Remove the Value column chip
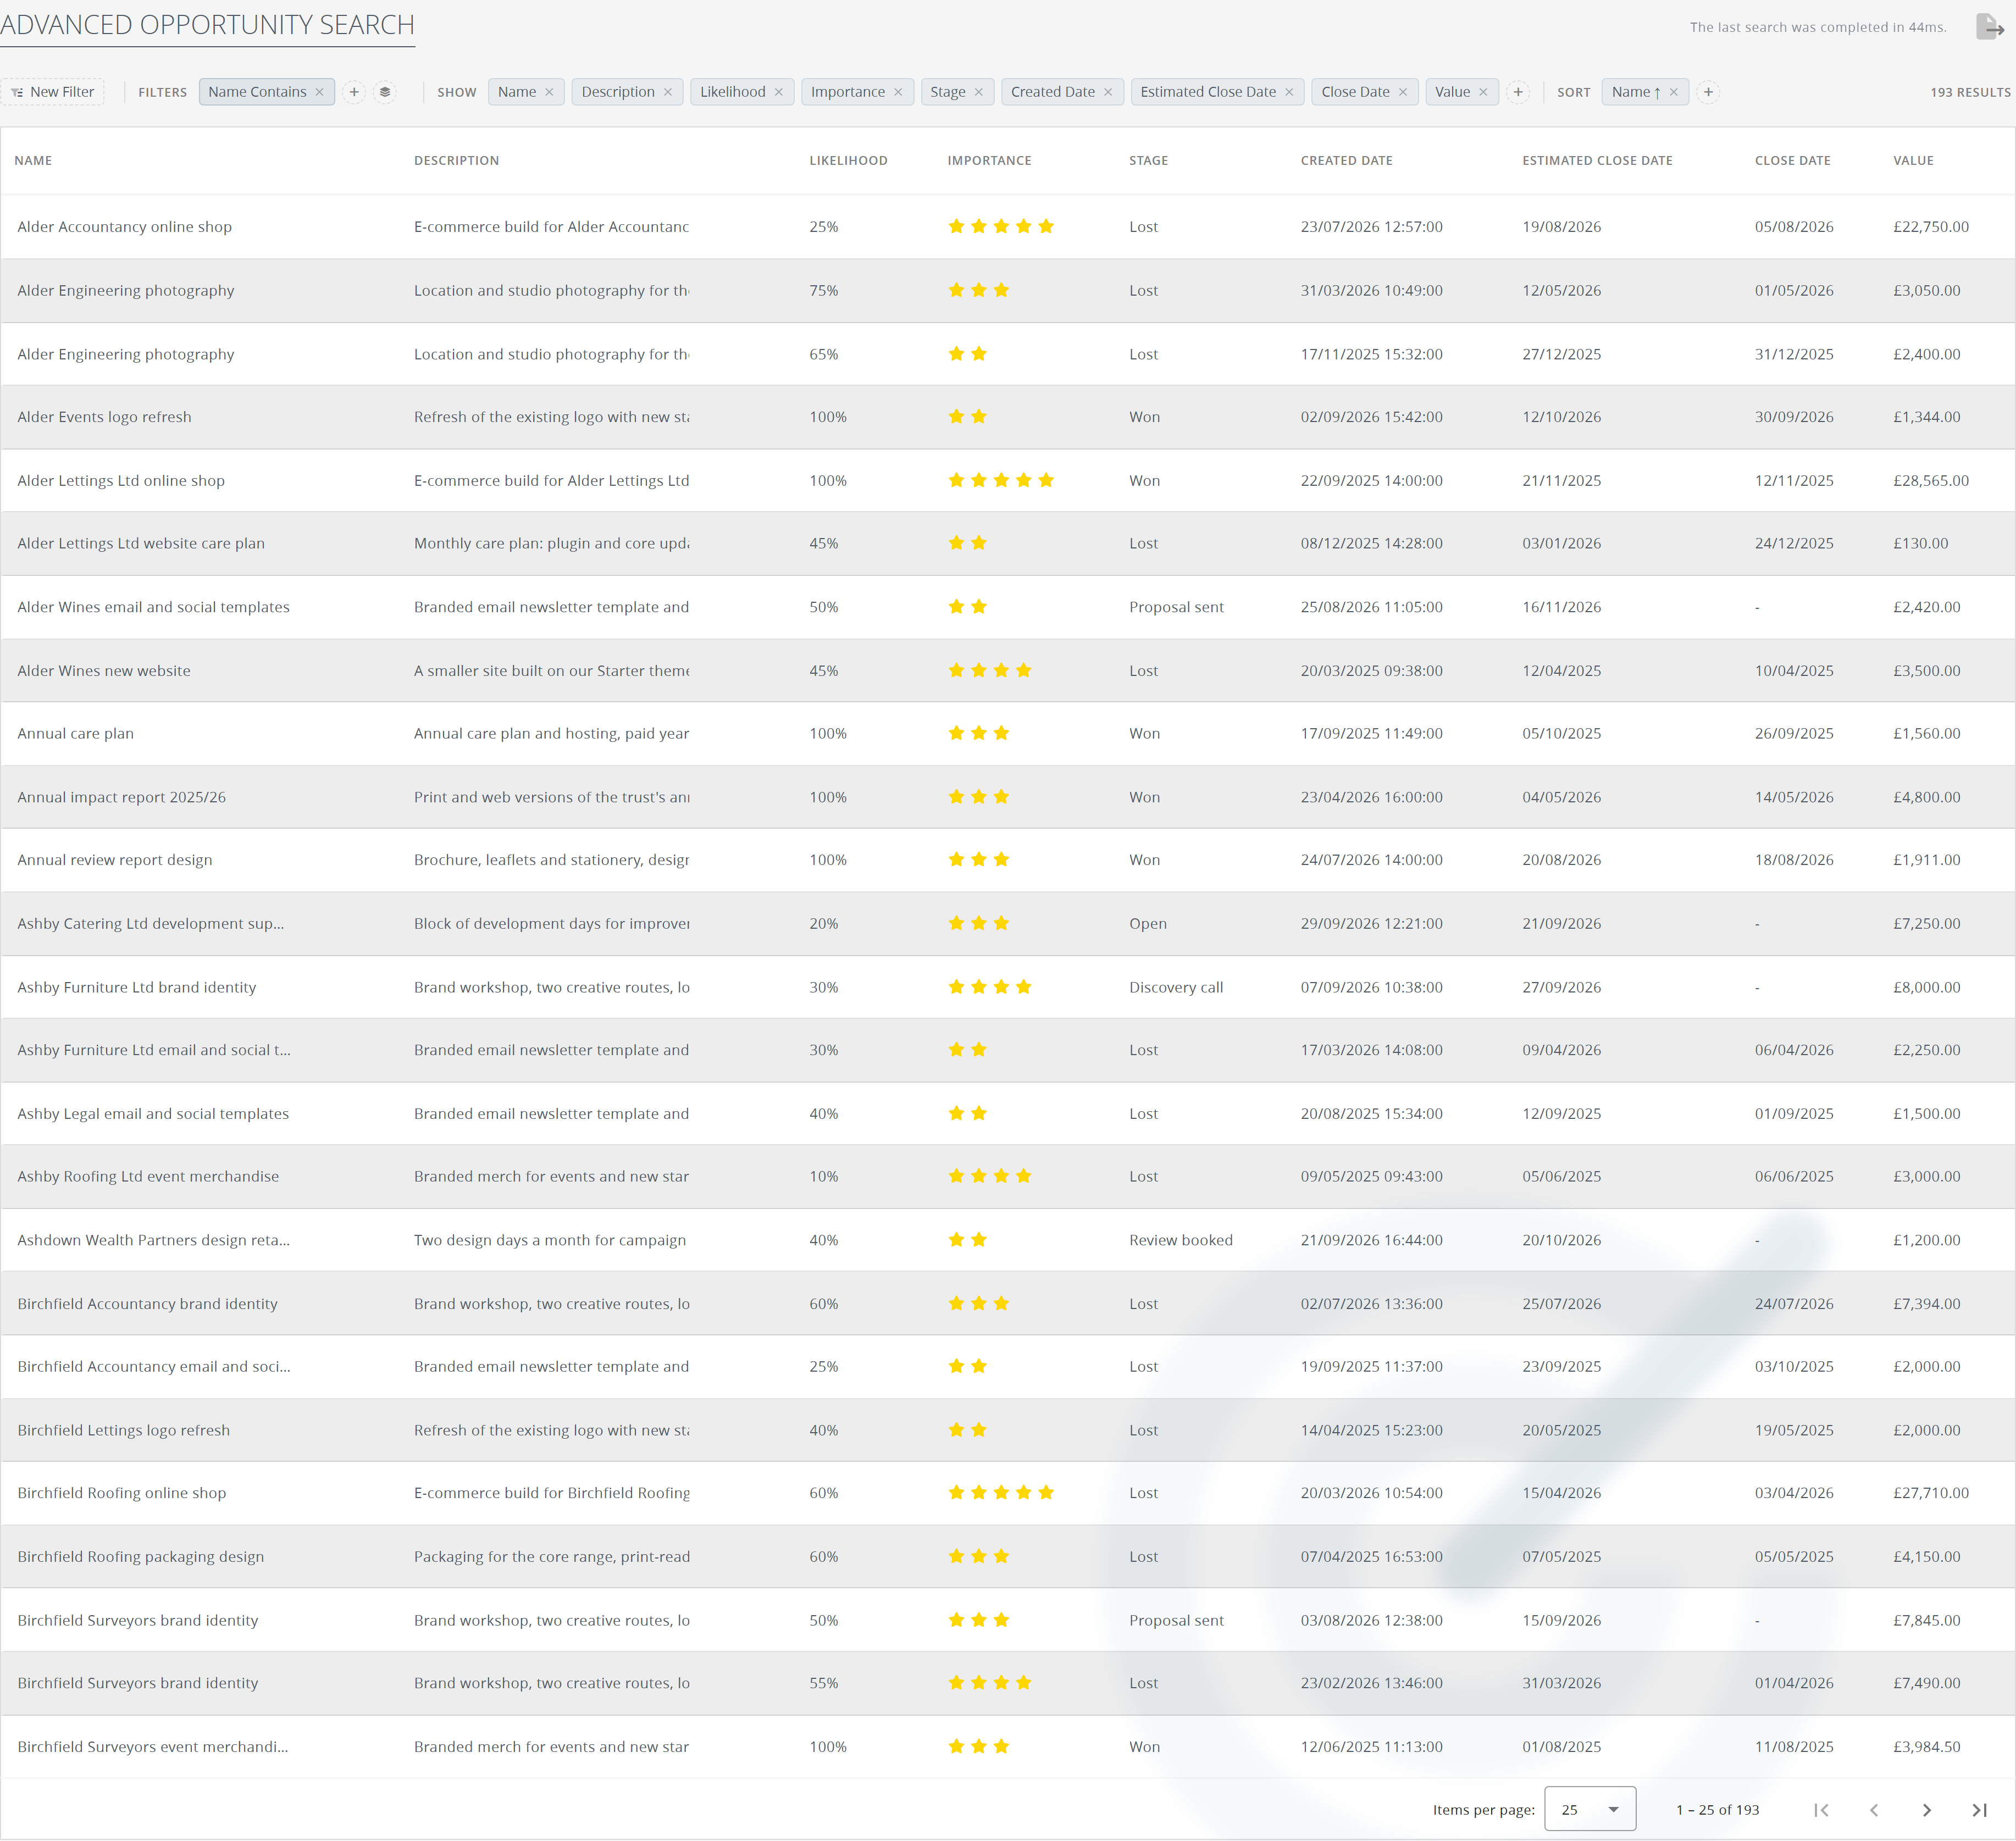This screenshot has width=2016, height=1841. [x=1483, y=92]
